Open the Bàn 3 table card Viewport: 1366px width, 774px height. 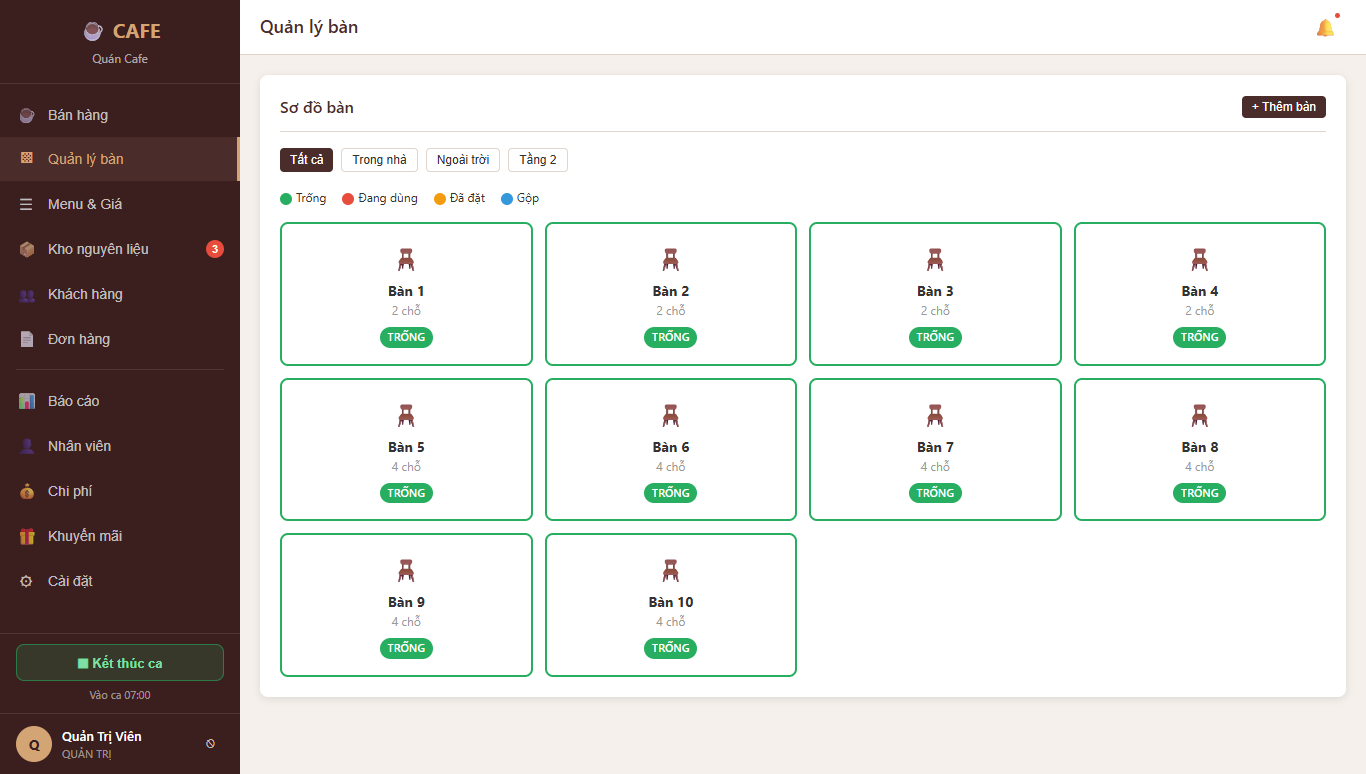[935, 294]
